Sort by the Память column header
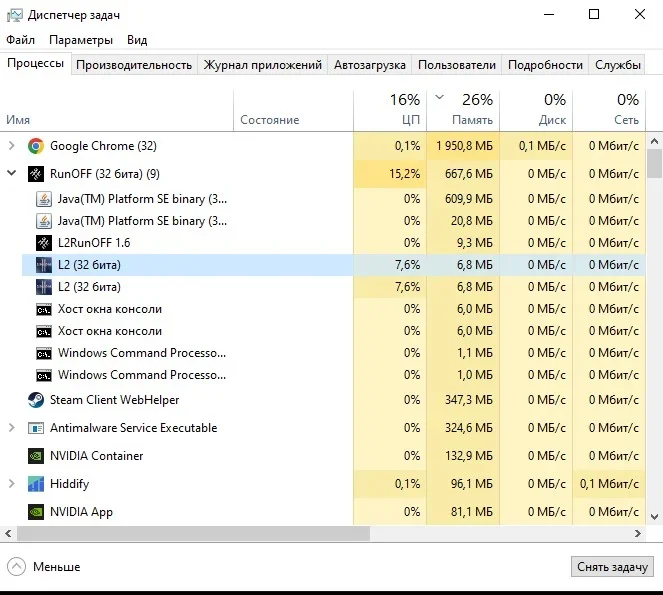The width and height of the screenshot is (663, 595). click(463, 110)
